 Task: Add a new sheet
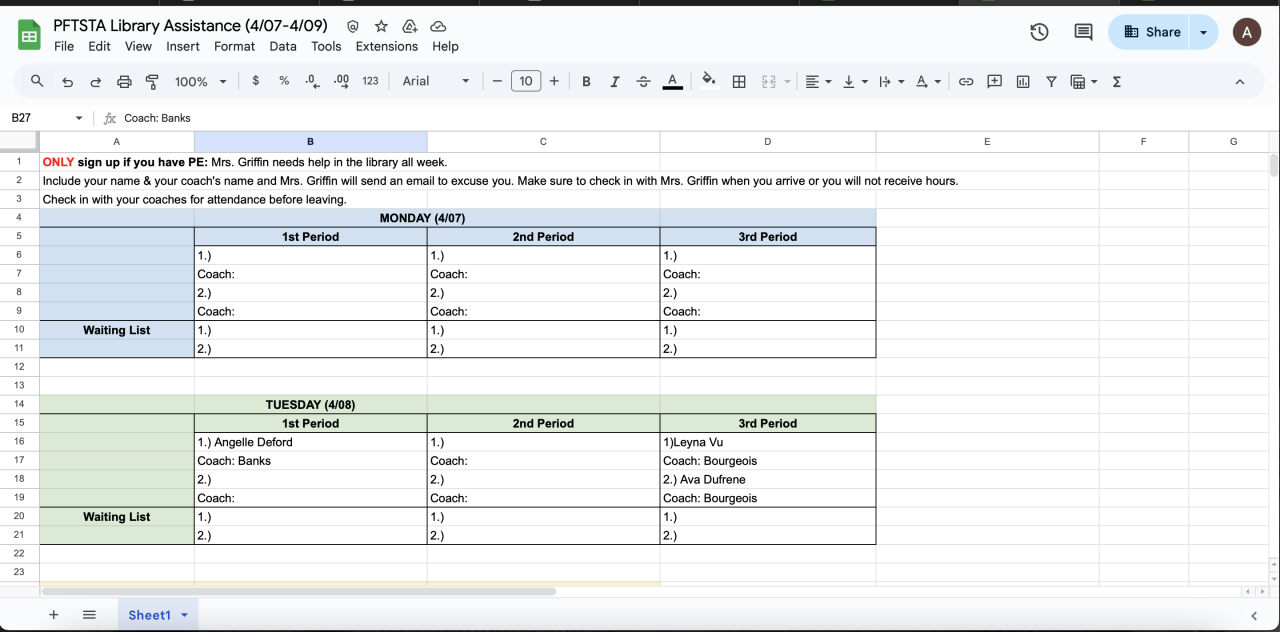[x=54, y=615]
